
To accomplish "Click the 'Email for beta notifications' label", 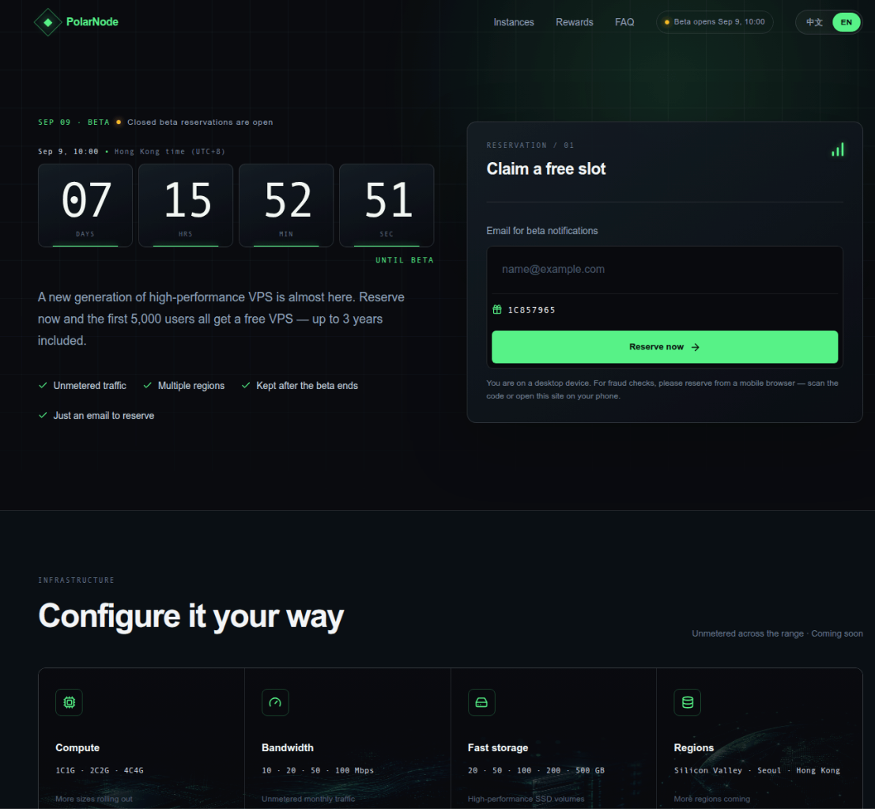I will (x=542, y=231).
